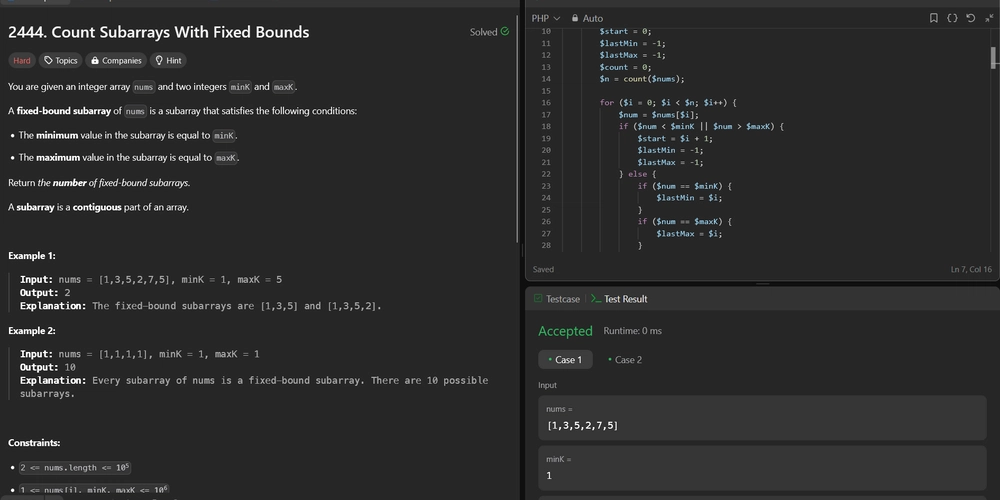The width and height of the screenshot is (1000, 500).
Task: Click the Example 1 heading
Action: point(32,256)
